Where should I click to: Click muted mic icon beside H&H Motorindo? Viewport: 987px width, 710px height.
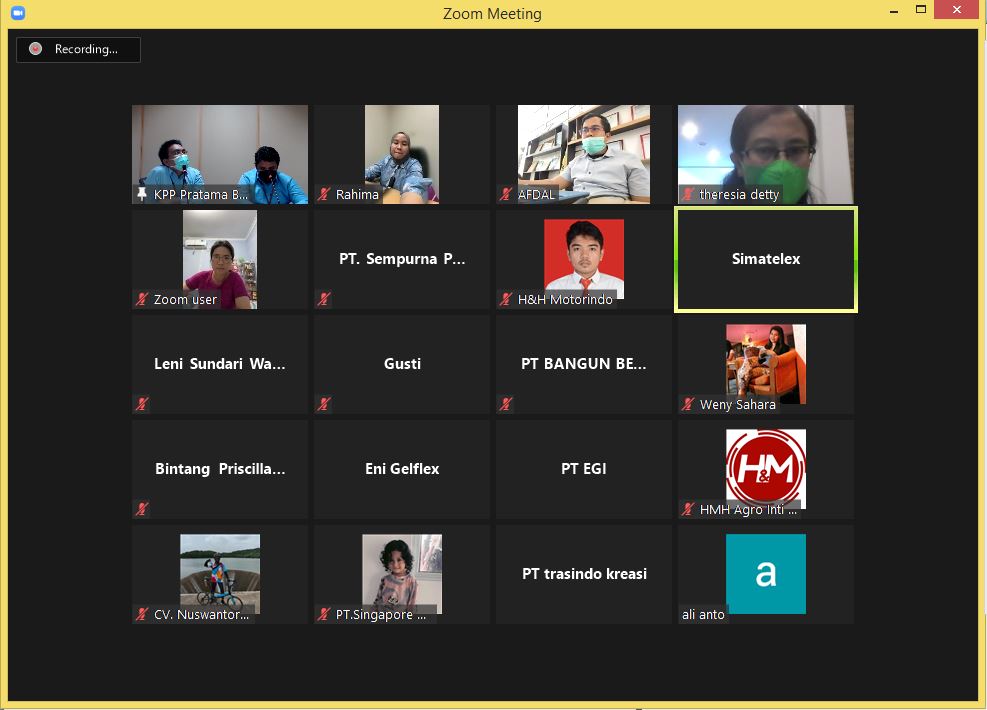pos(506,299)
